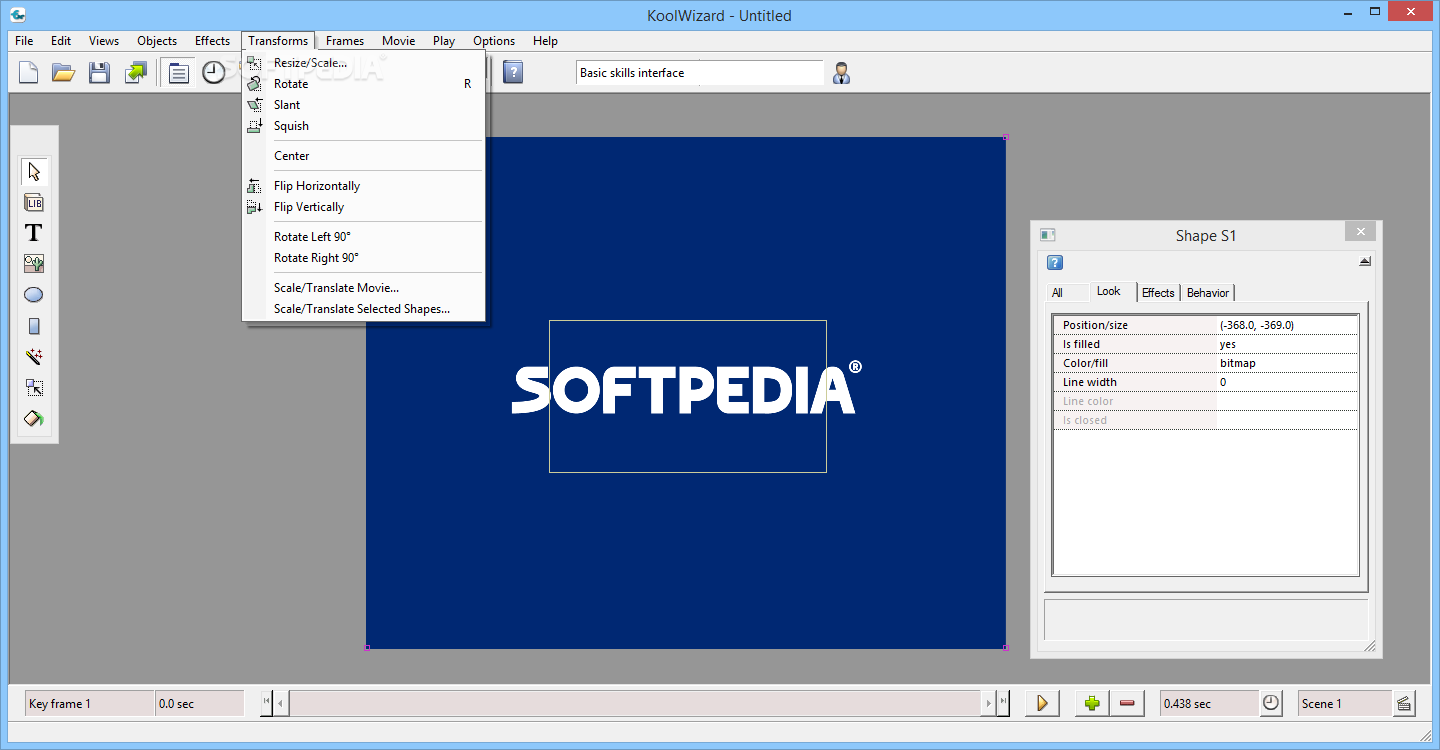Open a file via the folder icon
This screenshot has width=1440, height=750.
pyautogui.click(x=64, y=72)
